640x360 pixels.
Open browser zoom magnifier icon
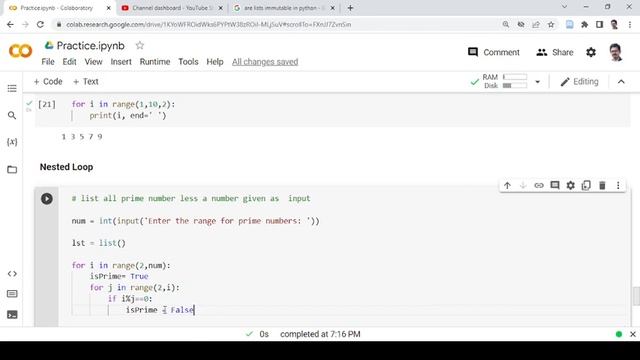(x=506, y=24)
